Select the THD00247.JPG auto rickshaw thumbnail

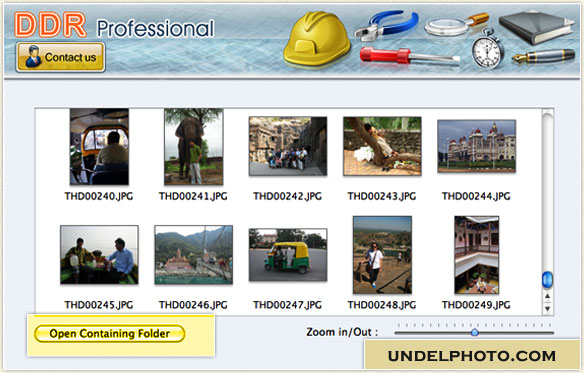tap(288, 255)
